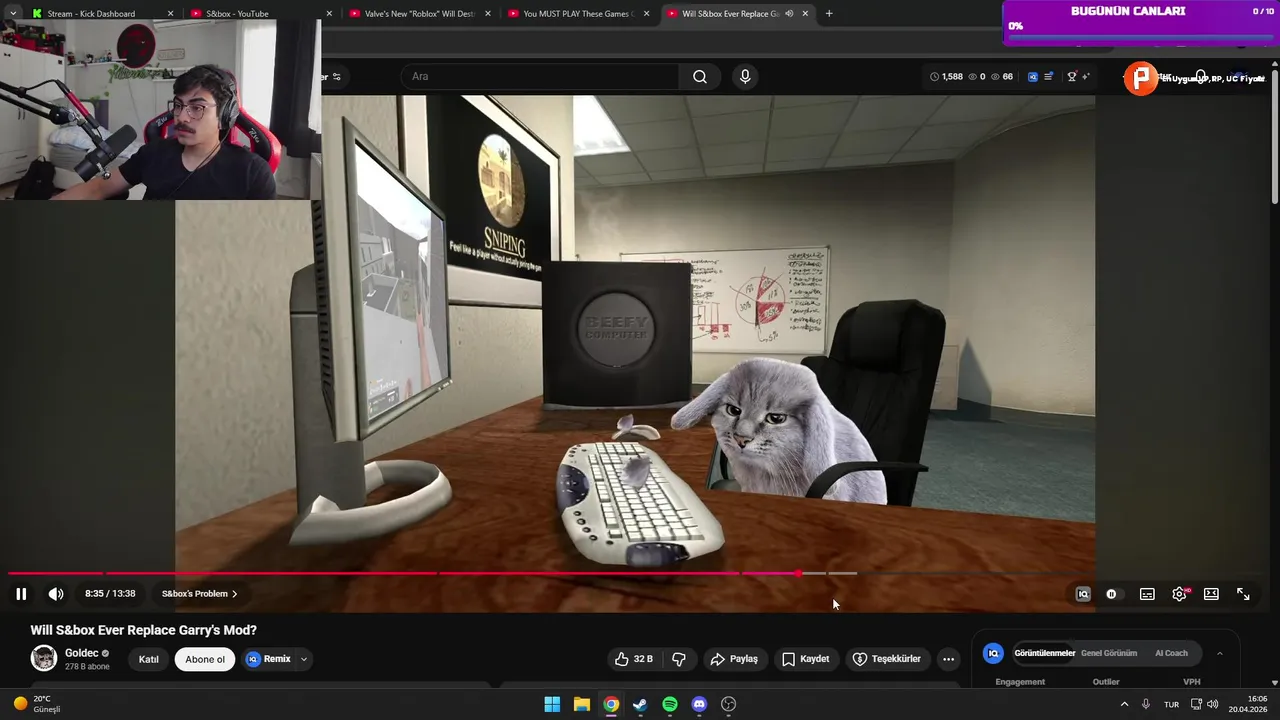The height and width of the screenshot is (720, 1280).
Task: Click the TUR keyboard language indicator
Action: pyautogui.click(x=1171, y=704)
